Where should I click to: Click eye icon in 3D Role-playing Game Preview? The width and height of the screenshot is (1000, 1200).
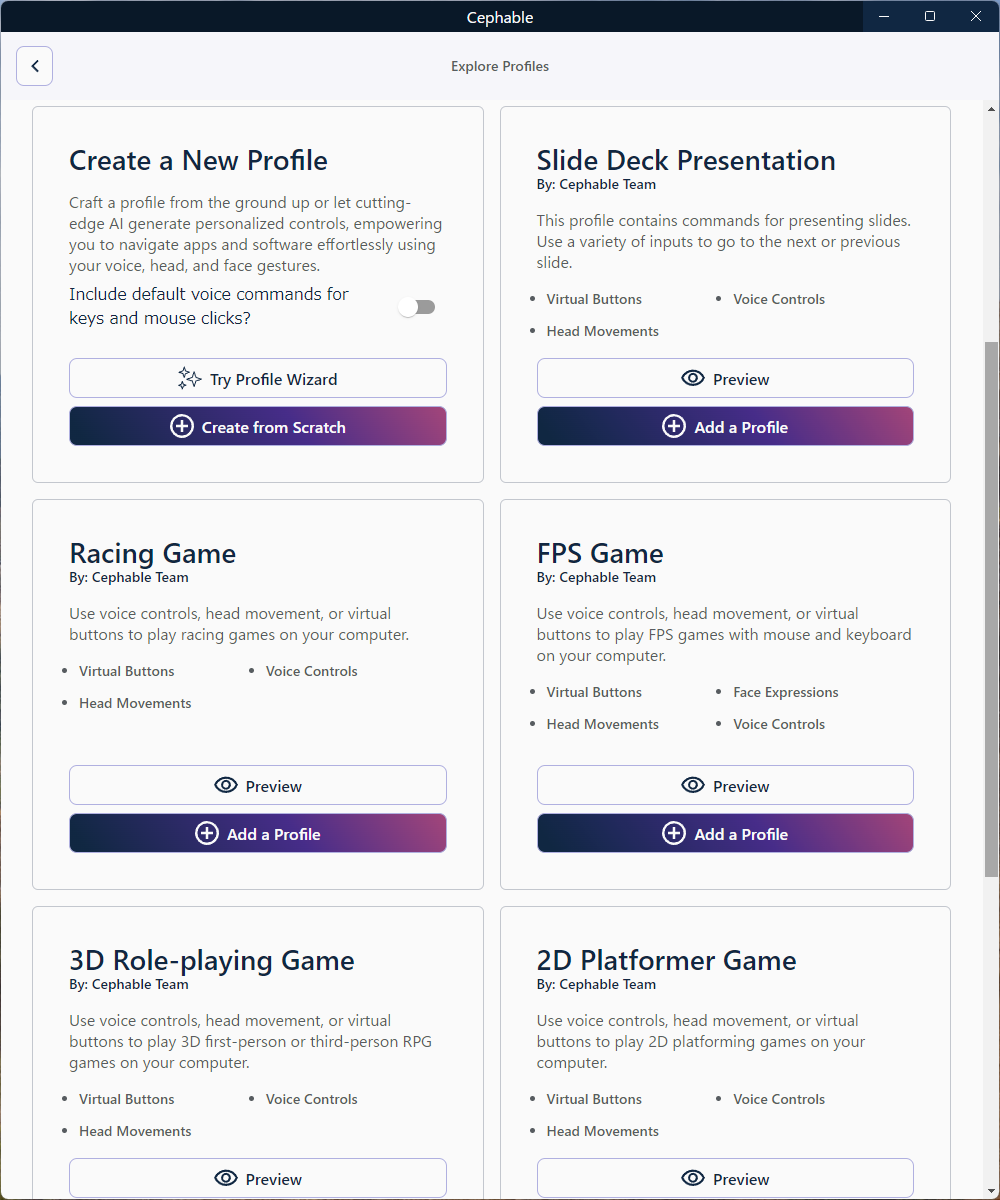click(226, 1178)
